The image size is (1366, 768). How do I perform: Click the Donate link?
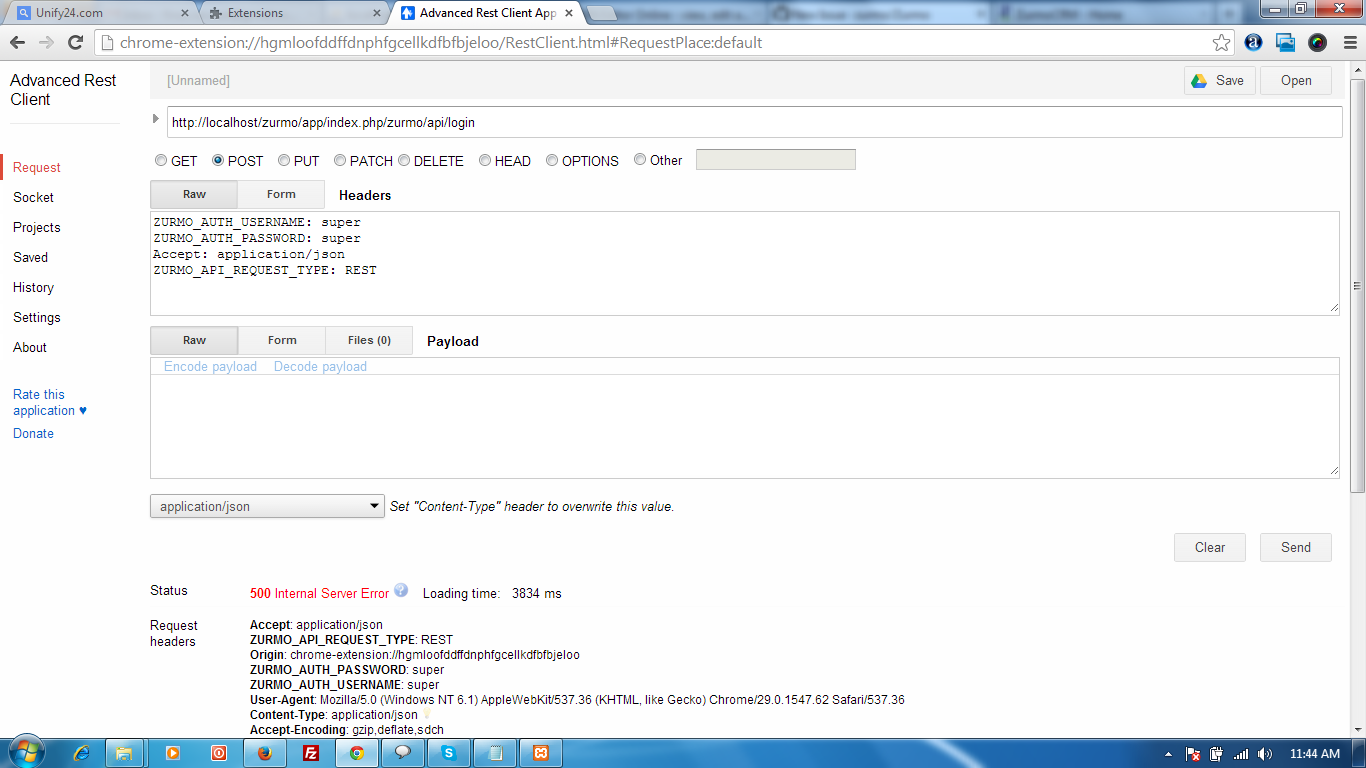pos(33,433)
